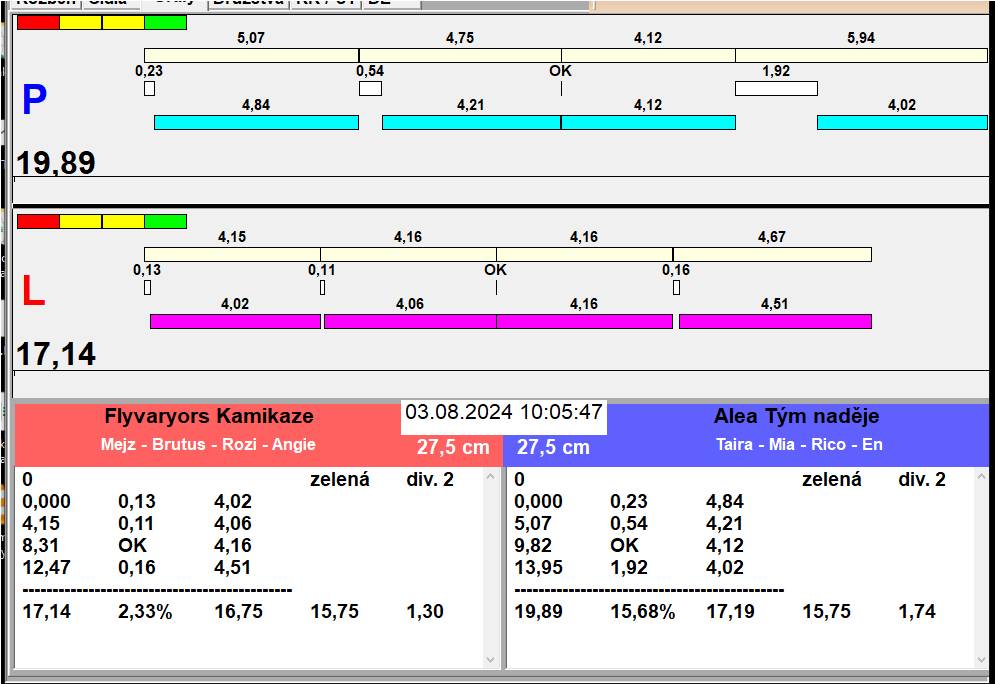
Task: Click the blue P lane letter
Action: tap(34, 100)
